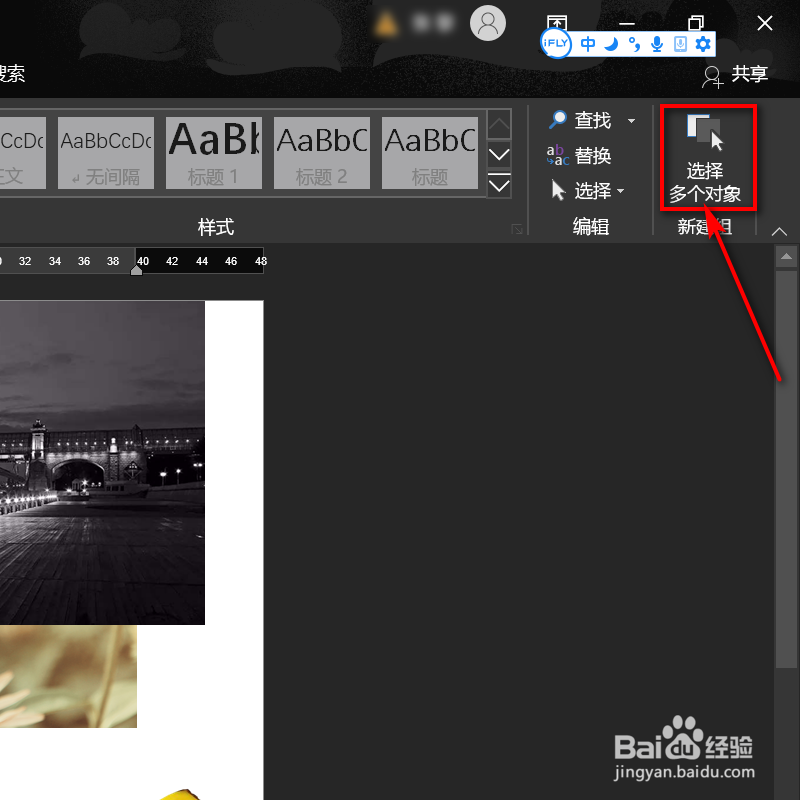Click the iFLY input method logo

555,43
